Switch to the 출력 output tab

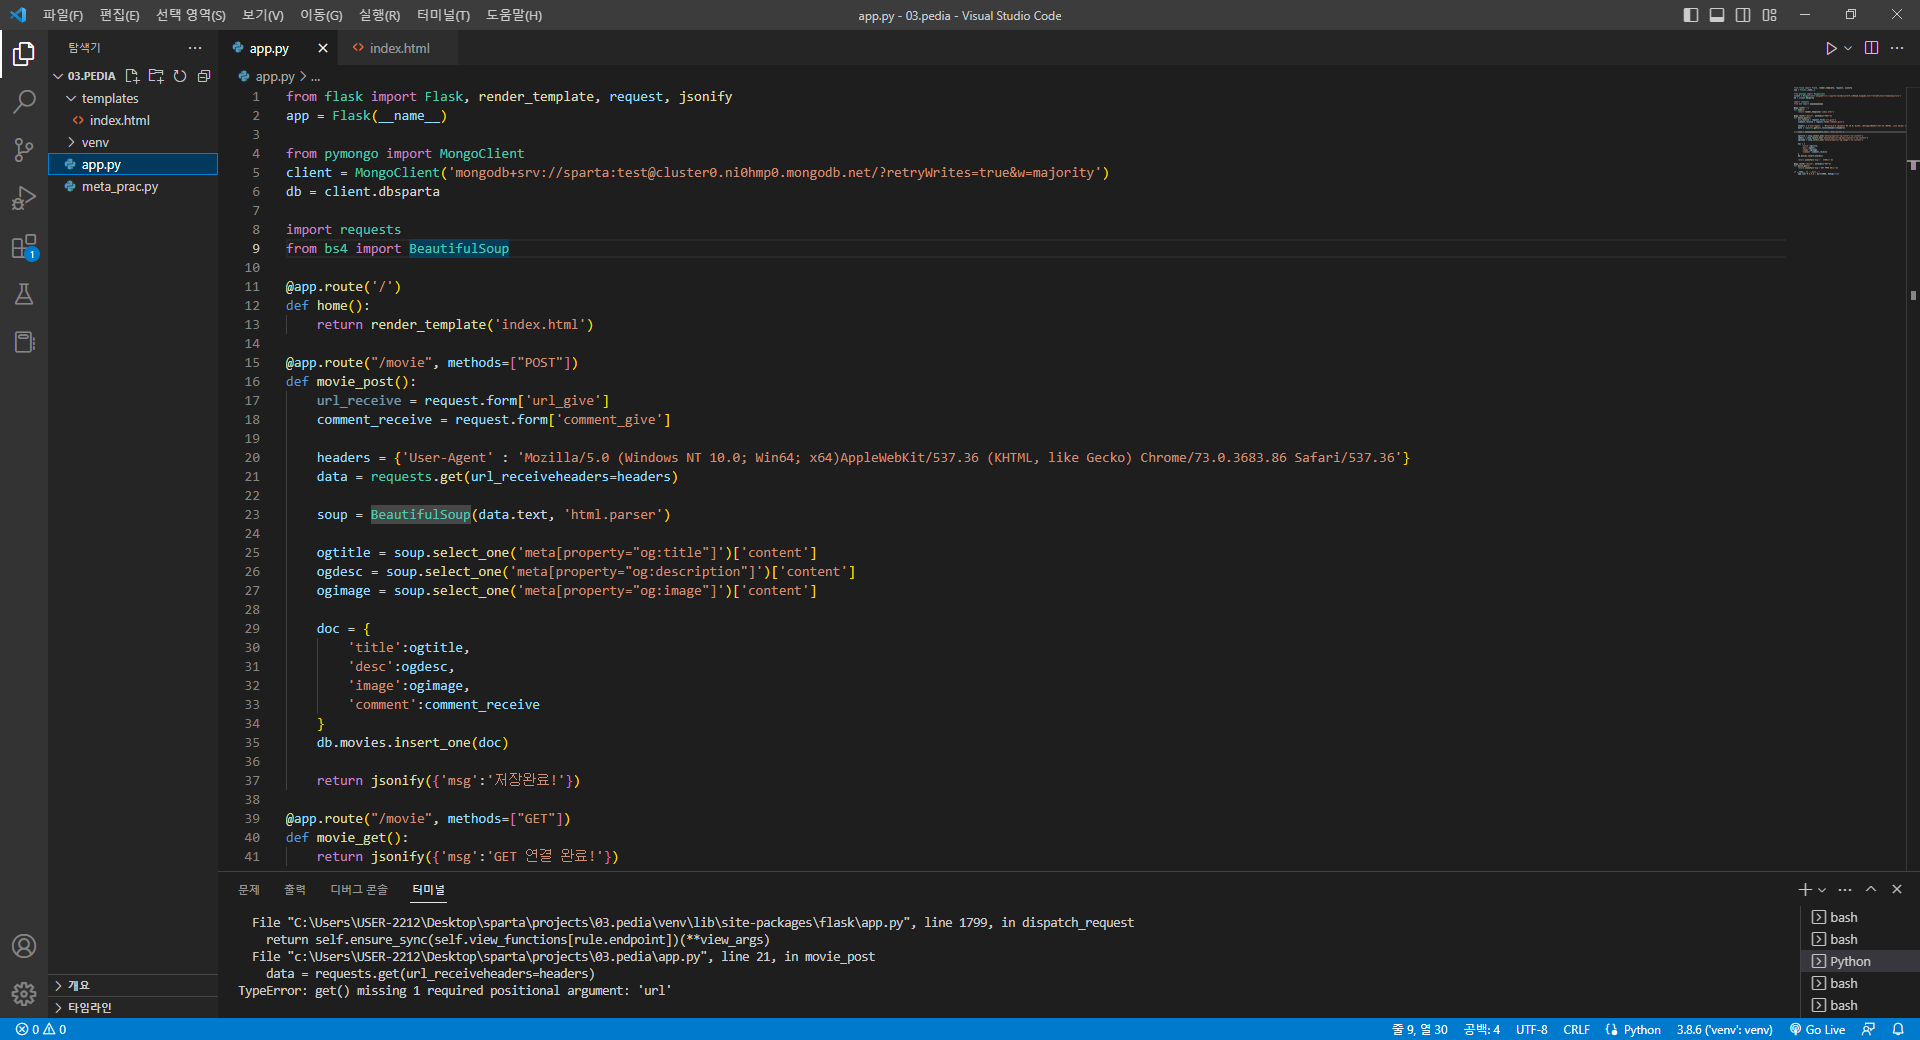coord(295,889)
